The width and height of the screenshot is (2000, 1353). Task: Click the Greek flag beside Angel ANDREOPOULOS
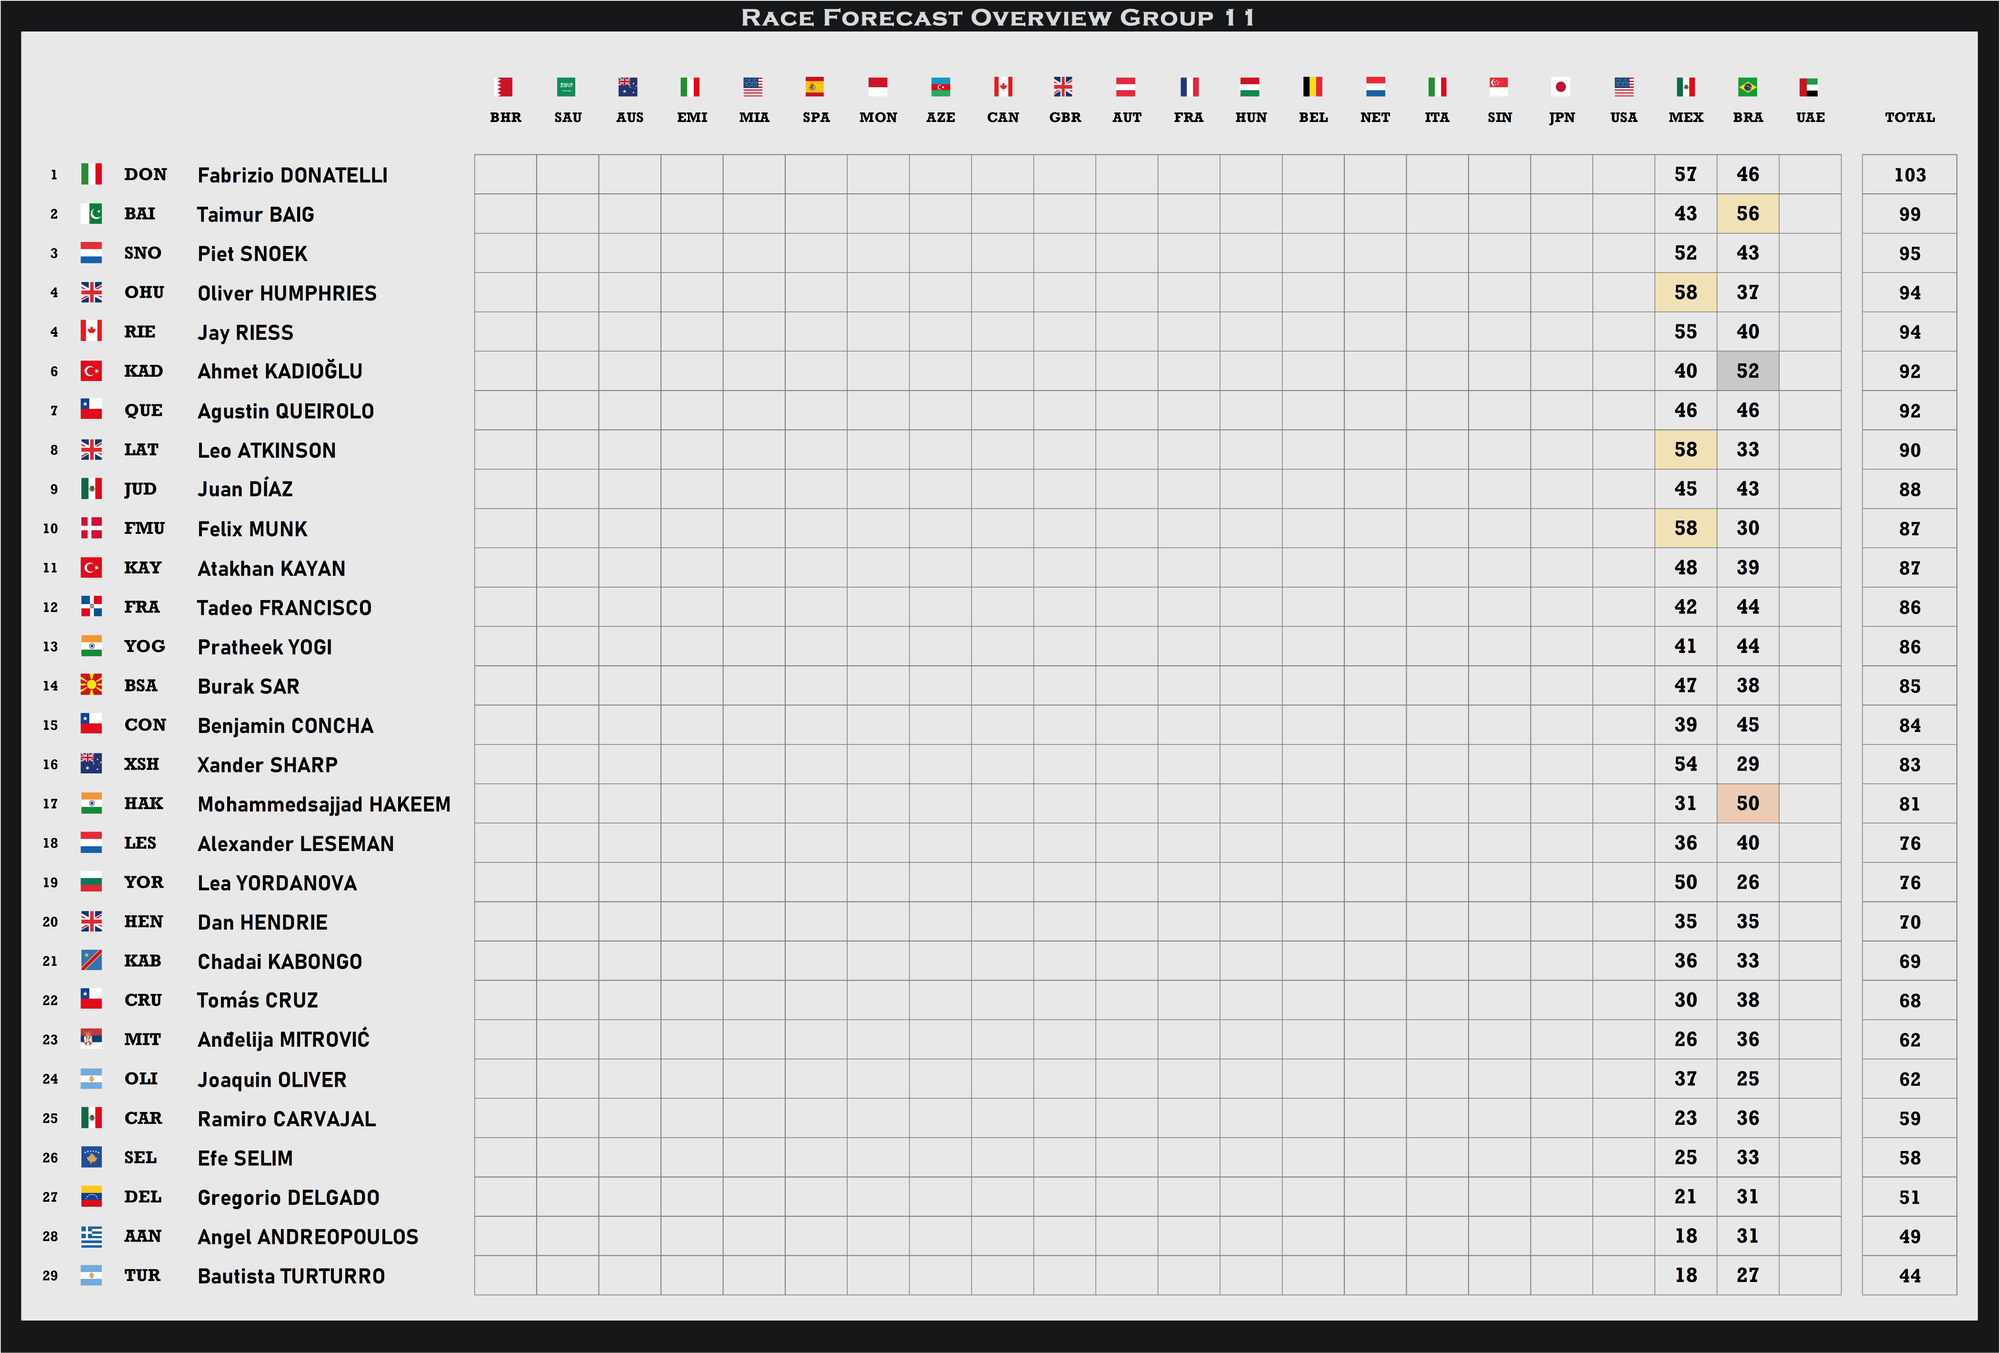pos(91,1237)
